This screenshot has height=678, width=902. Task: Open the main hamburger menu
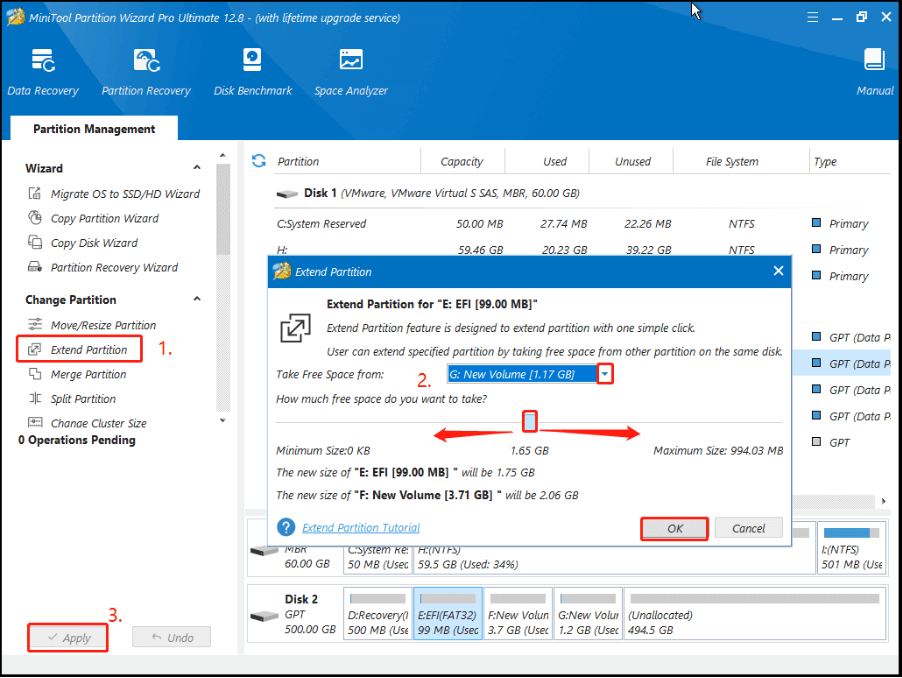812,16
